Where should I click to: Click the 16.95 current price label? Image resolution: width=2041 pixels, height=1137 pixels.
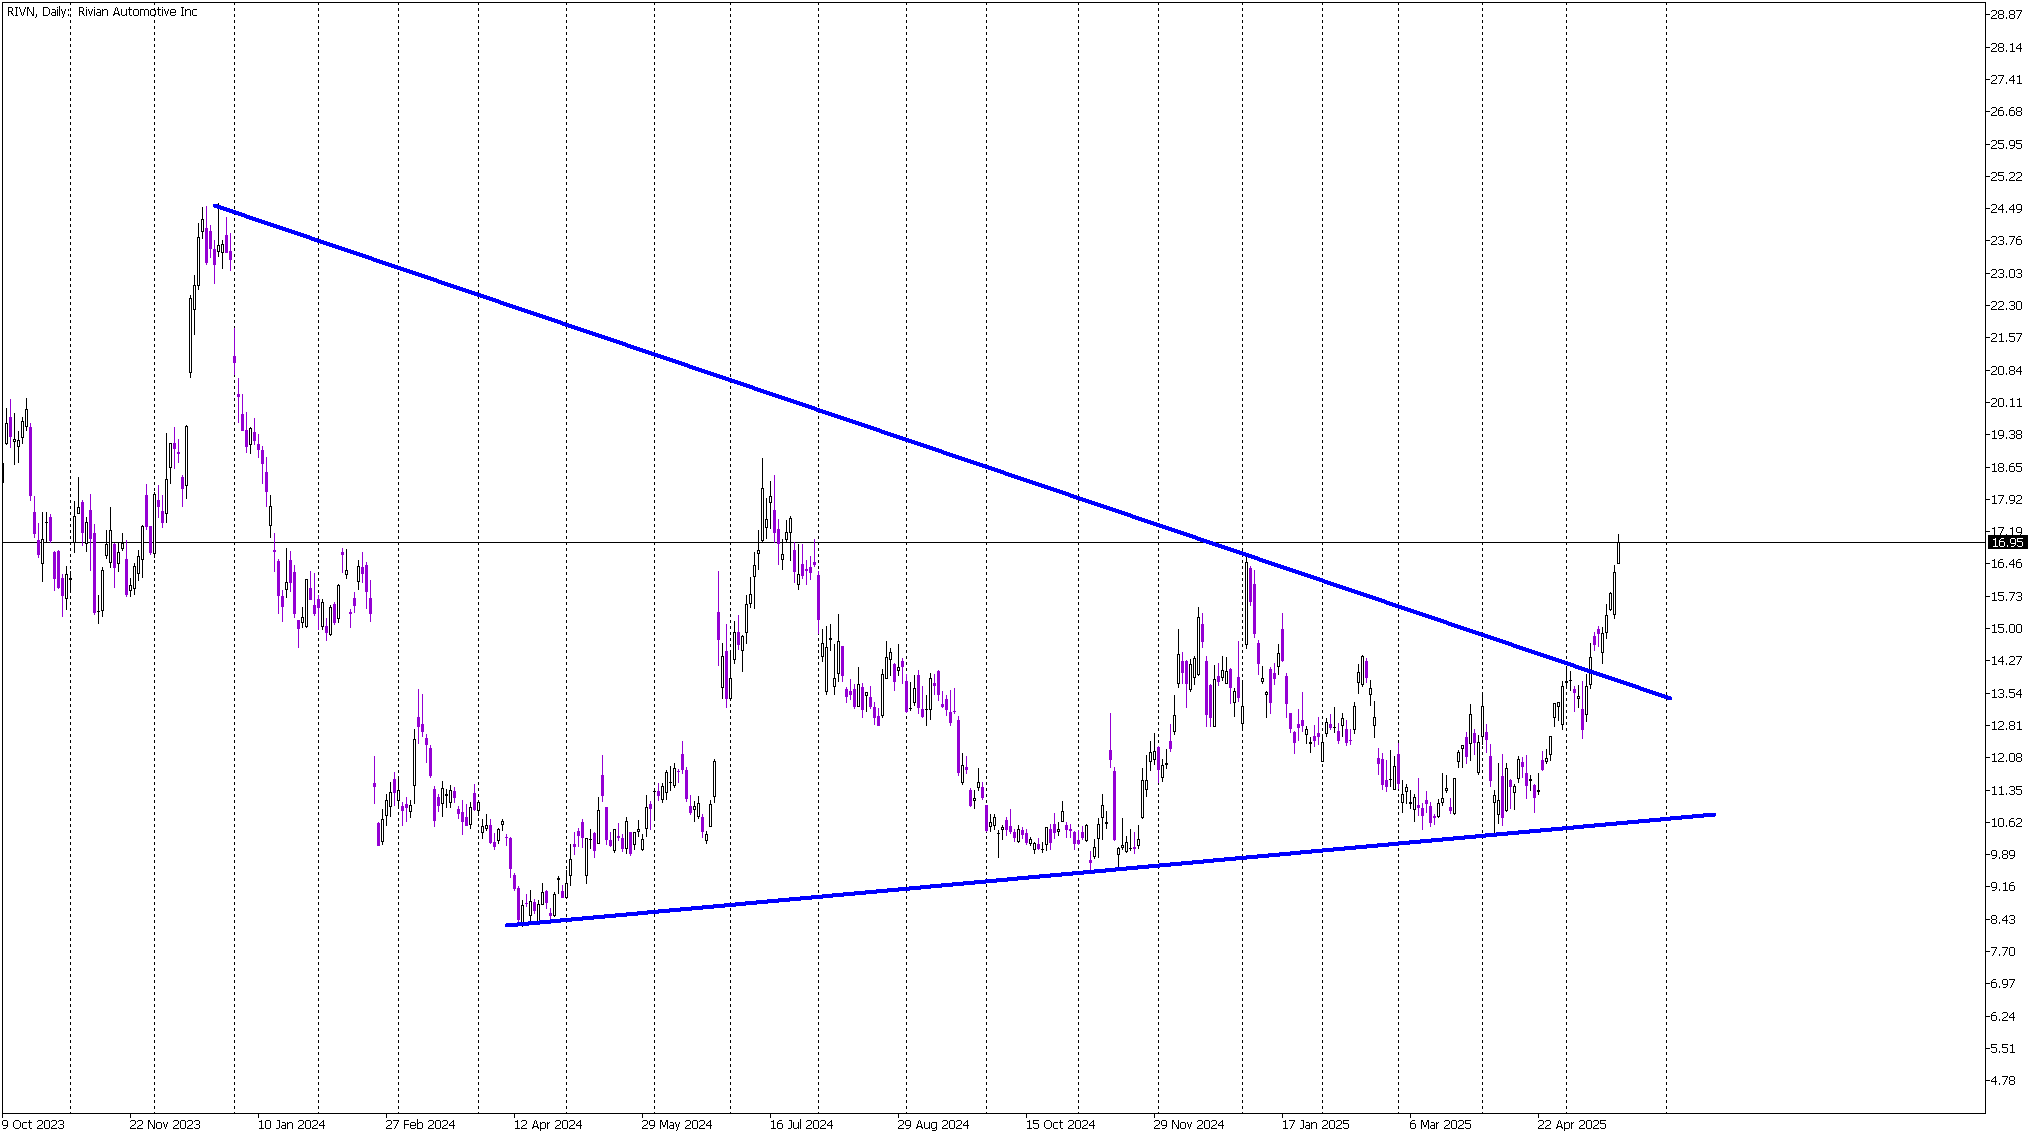(x=2007, y=543)
